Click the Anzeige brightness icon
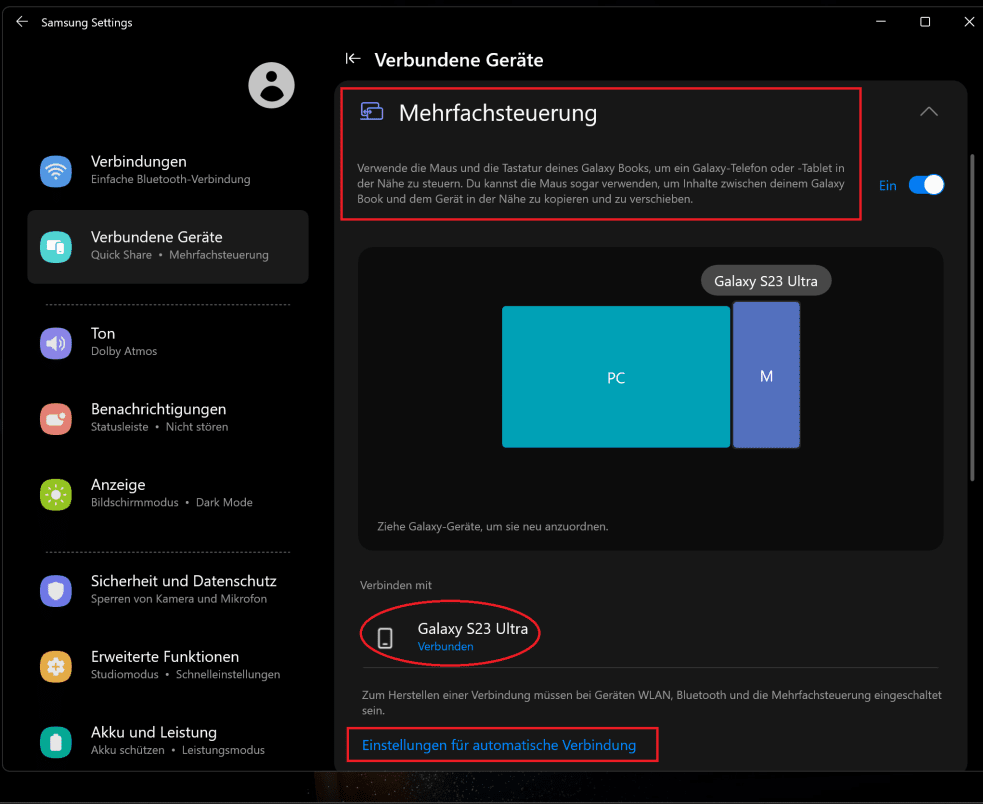This screenshot has height=804, width=983. click(x=56, y=495)
